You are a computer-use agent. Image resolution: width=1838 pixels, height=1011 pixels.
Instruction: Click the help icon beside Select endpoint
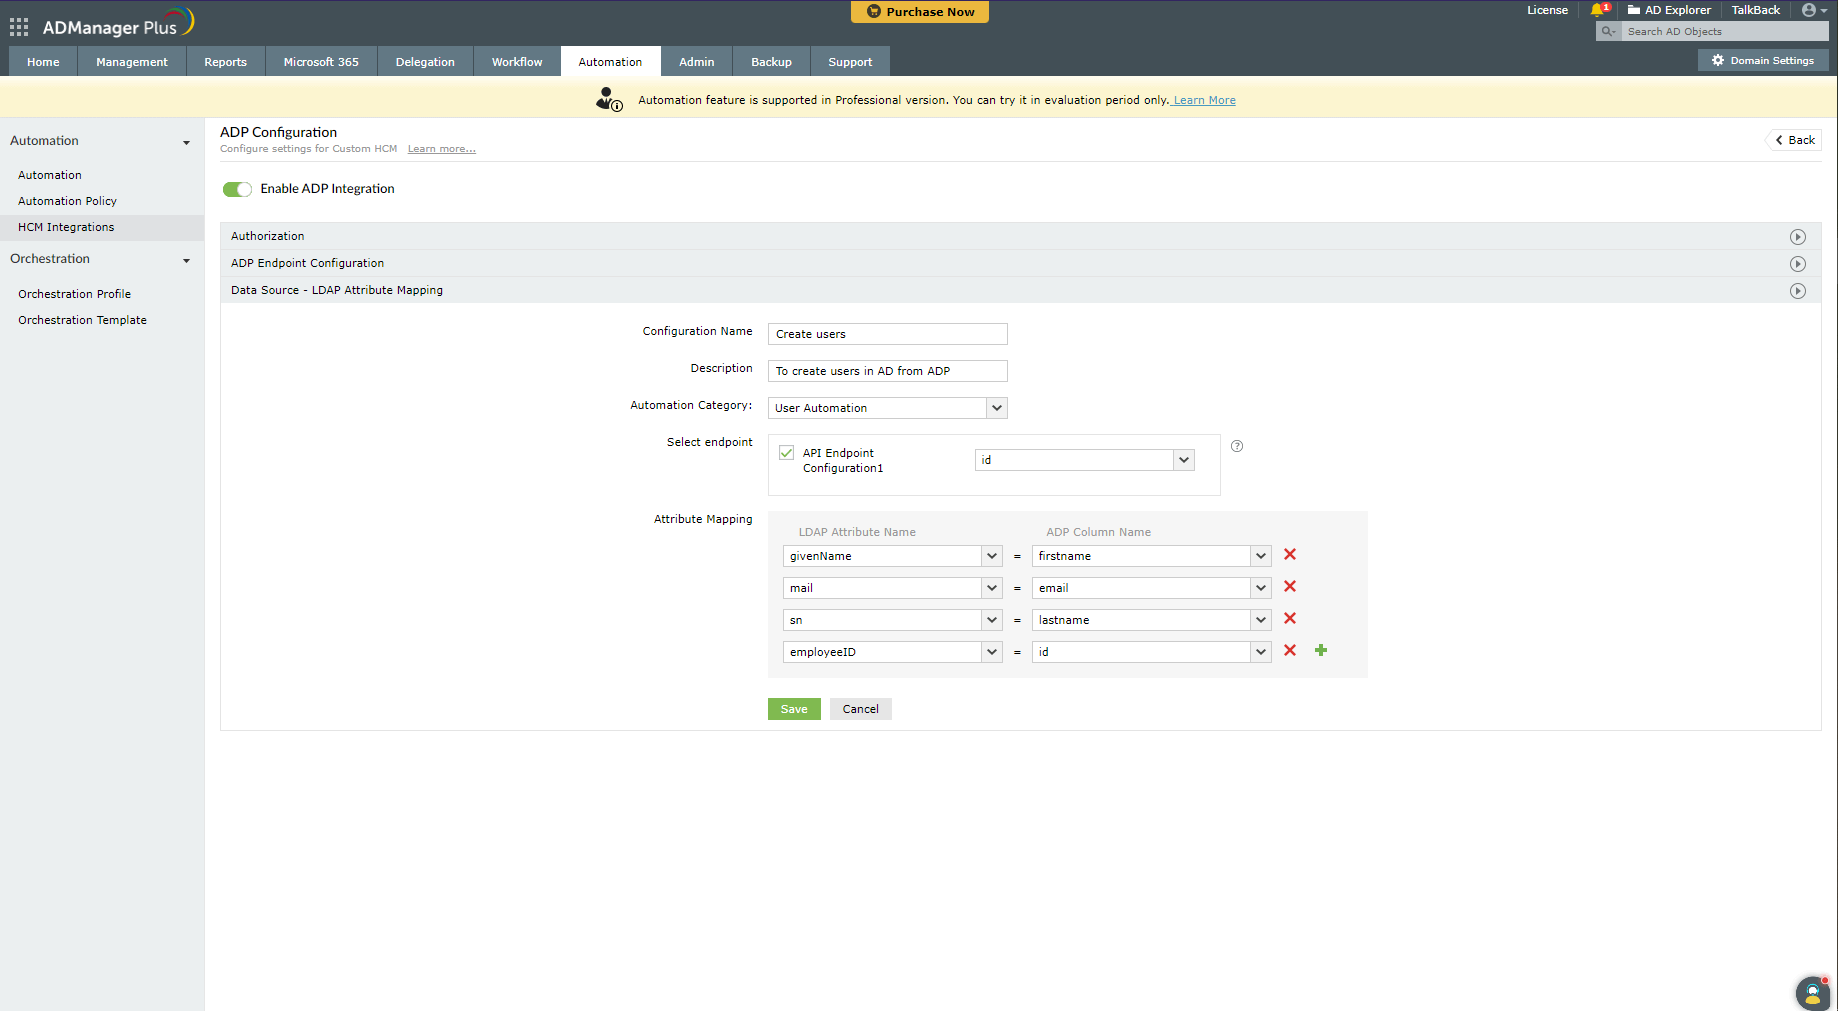[1237, 446]
